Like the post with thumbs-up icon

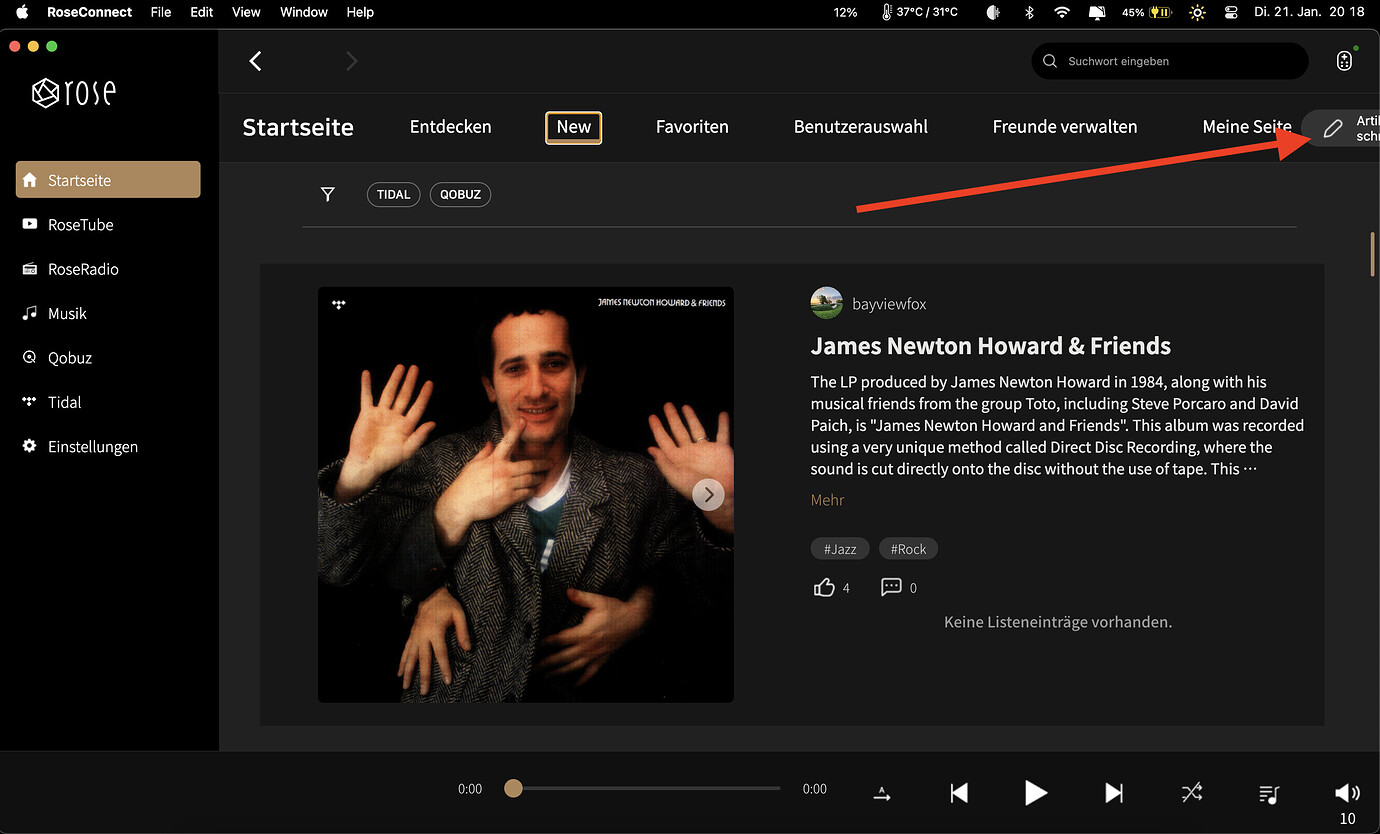[x=824, y=587]
